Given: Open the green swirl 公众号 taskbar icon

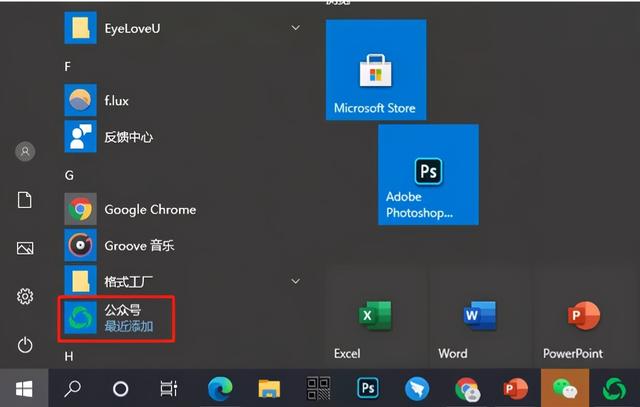Looking at the screenshot, I should pyautogui.click(x=614, y=389).
